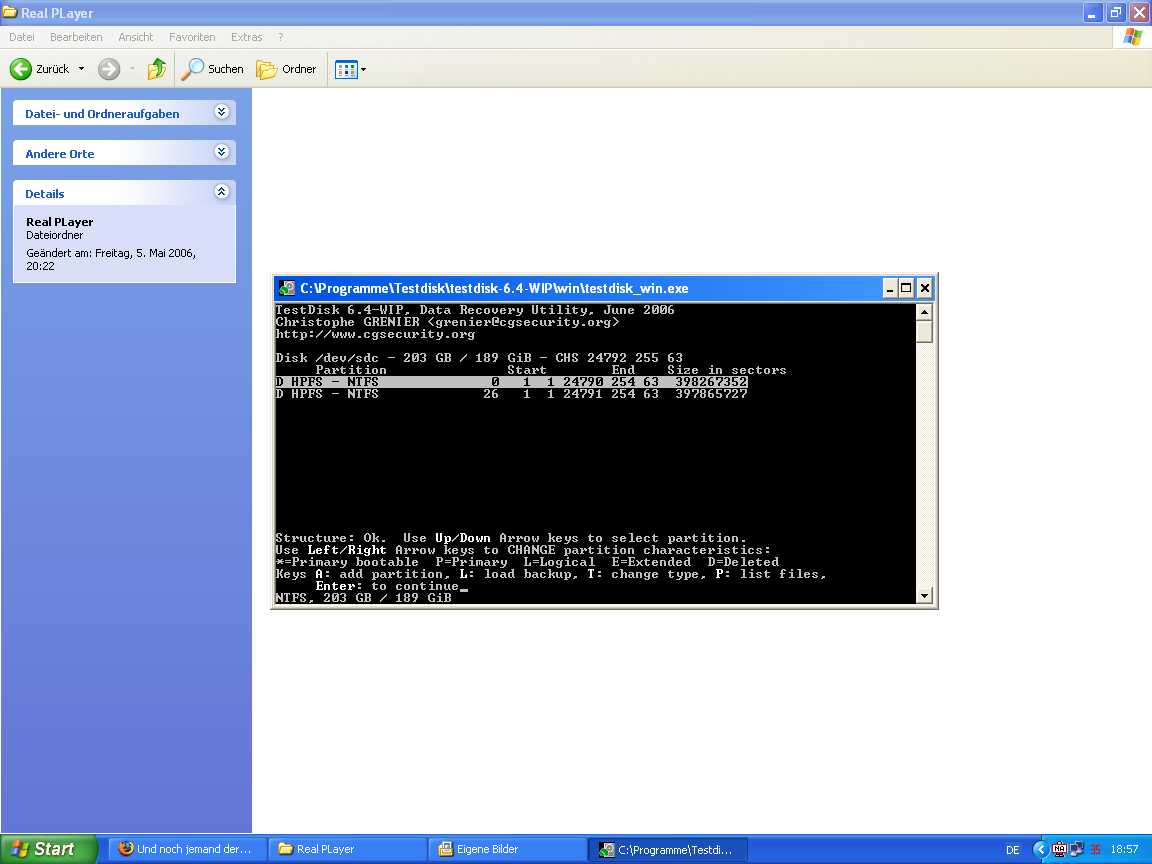The width and height of the screenshot is (1152, 864).
Task: Click Andere Orte header text
Action: tap(60, 154)
